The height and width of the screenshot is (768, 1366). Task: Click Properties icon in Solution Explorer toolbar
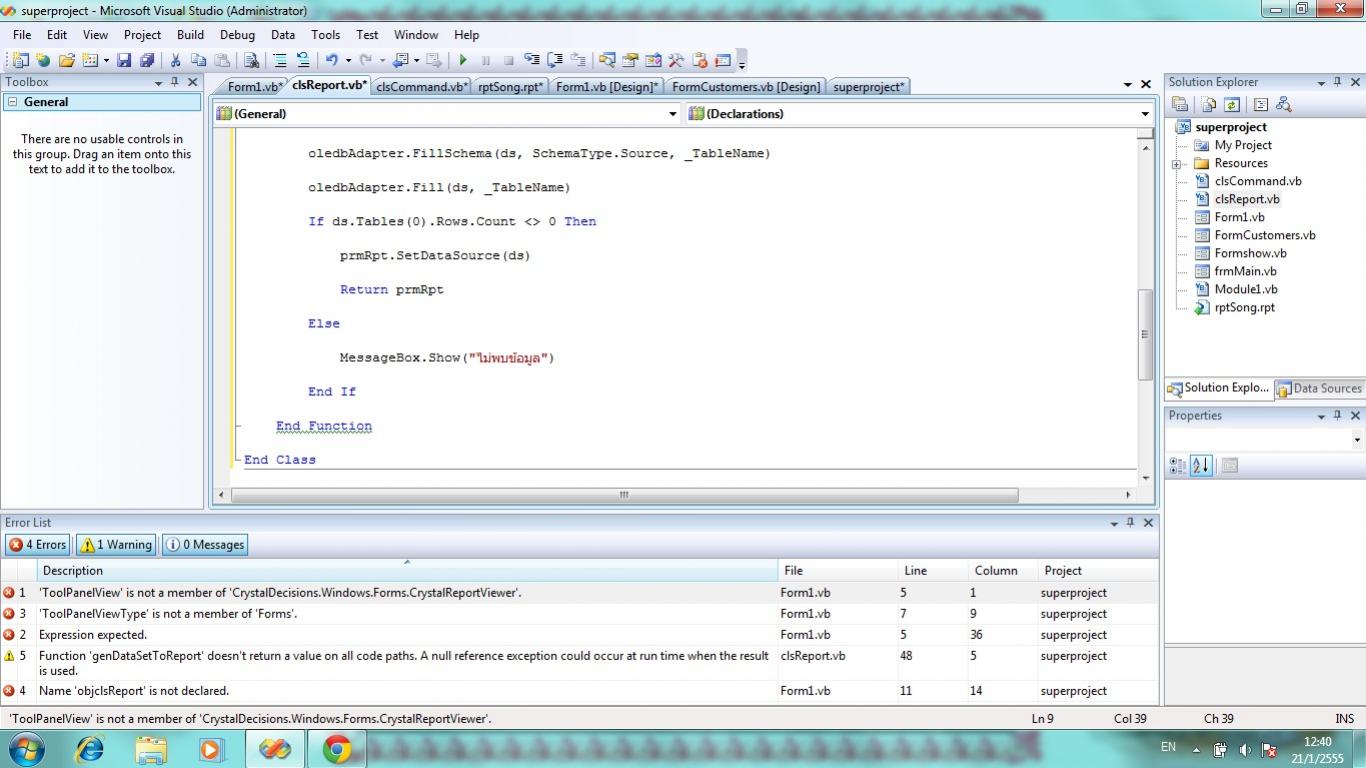coord(1180,104)
